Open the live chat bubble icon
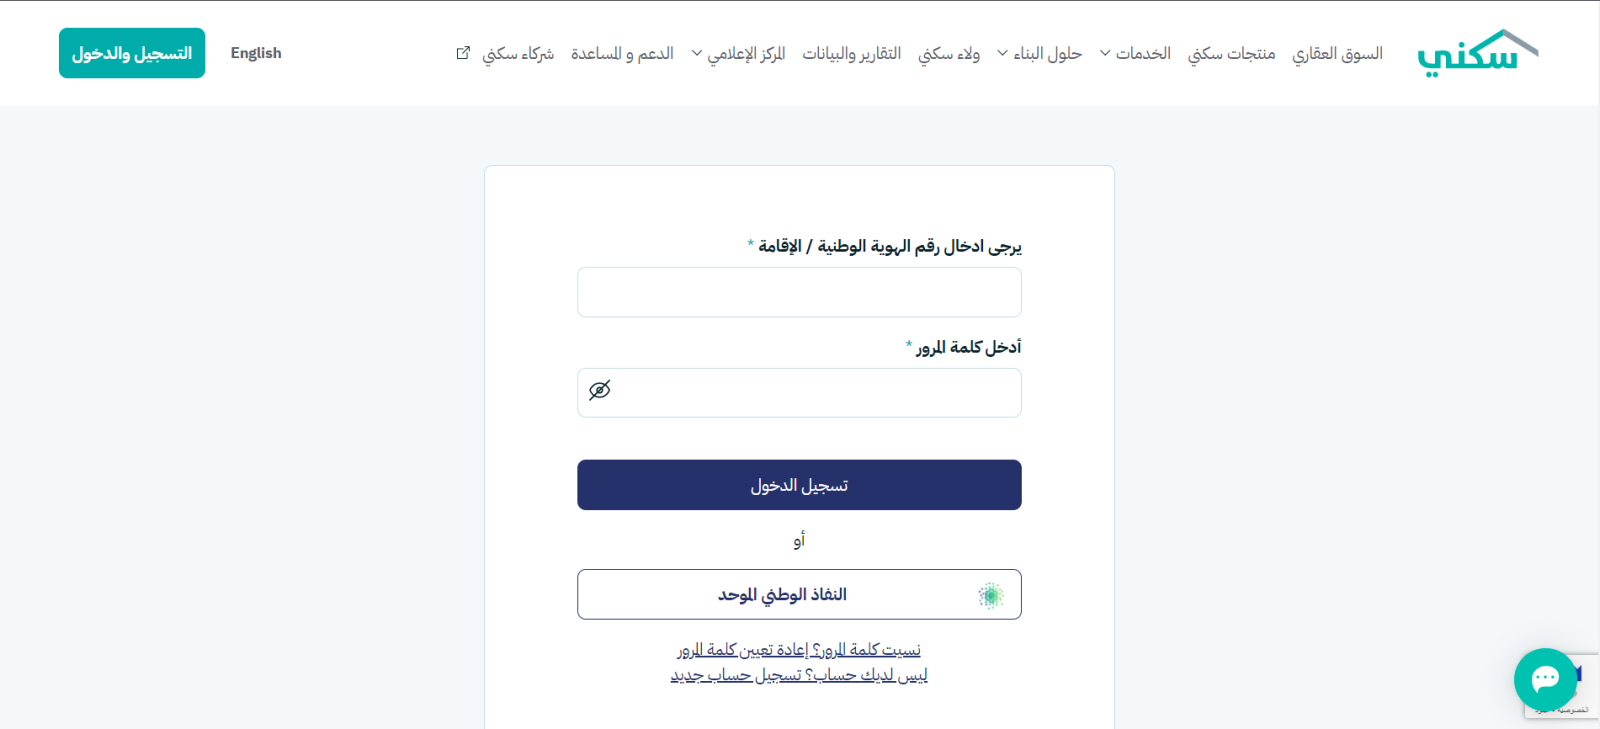The width and height of the screenshot is (1600, 729). tap(1545, 679)
